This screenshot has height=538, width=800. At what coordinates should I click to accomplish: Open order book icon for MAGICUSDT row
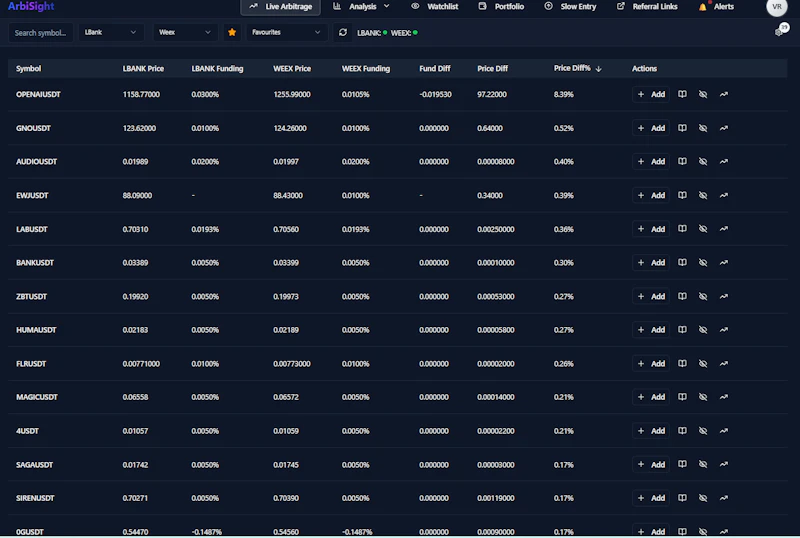coord(682,397)
